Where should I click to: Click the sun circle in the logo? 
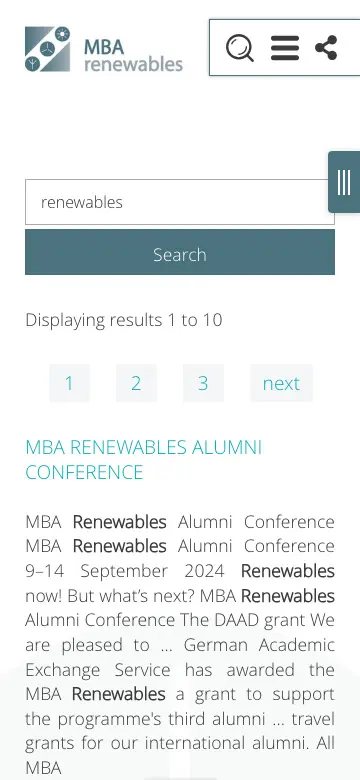click(62, 34)
